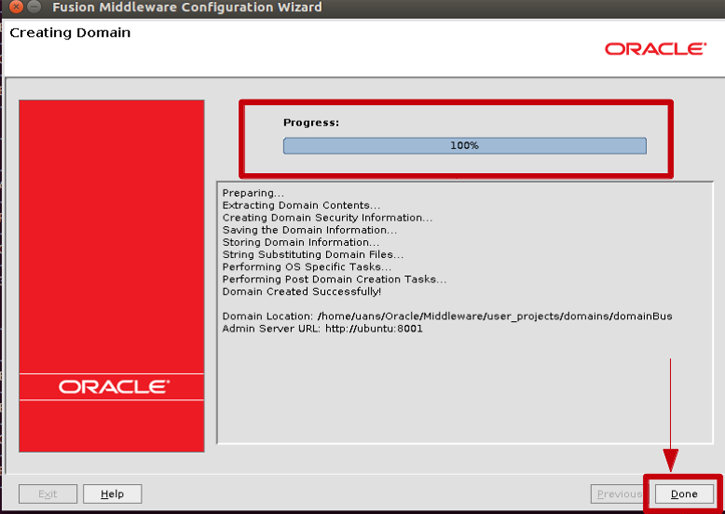Click the greyed-out Previous button
The image size is (725, 514).
(x=619, y=494)
